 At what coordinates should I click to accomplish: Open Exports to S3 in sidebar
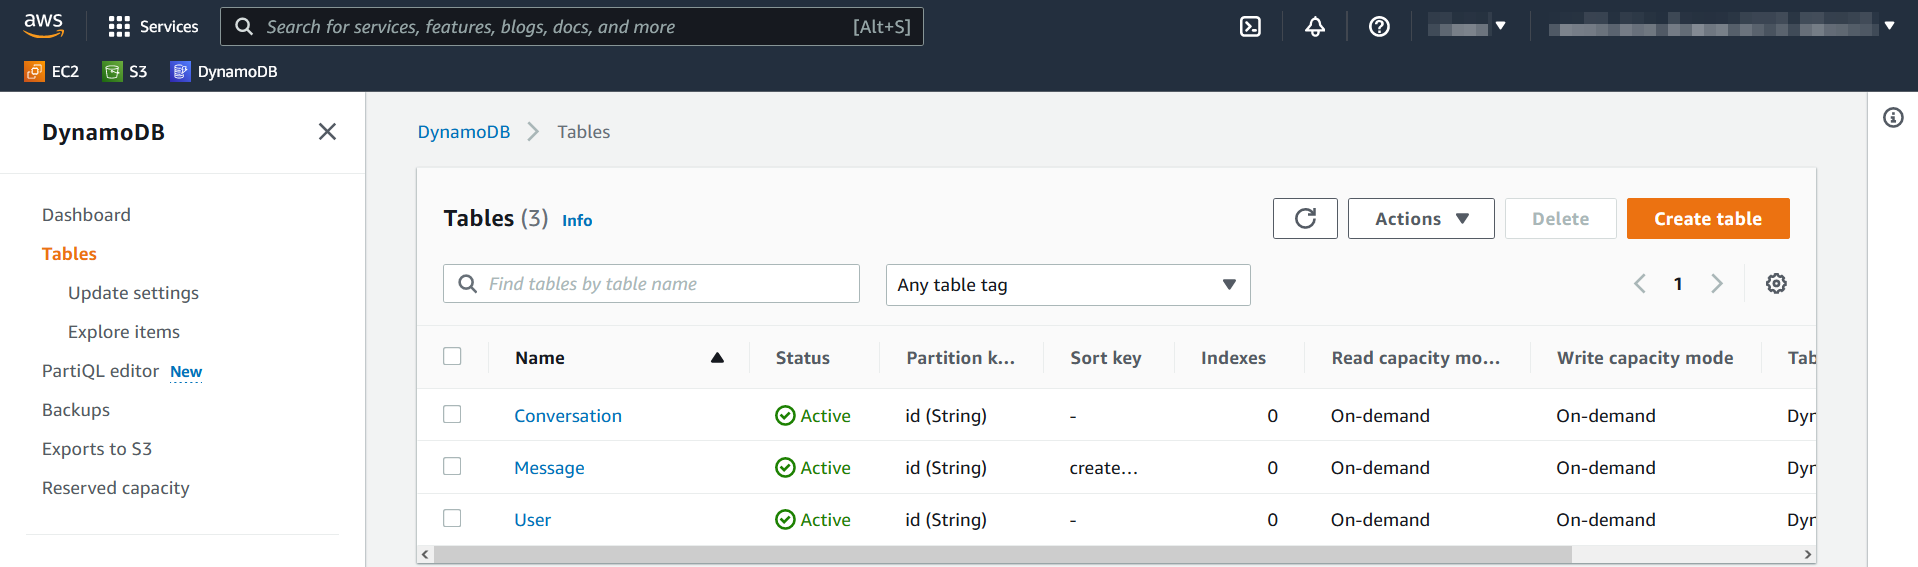(x=97, y=449)
